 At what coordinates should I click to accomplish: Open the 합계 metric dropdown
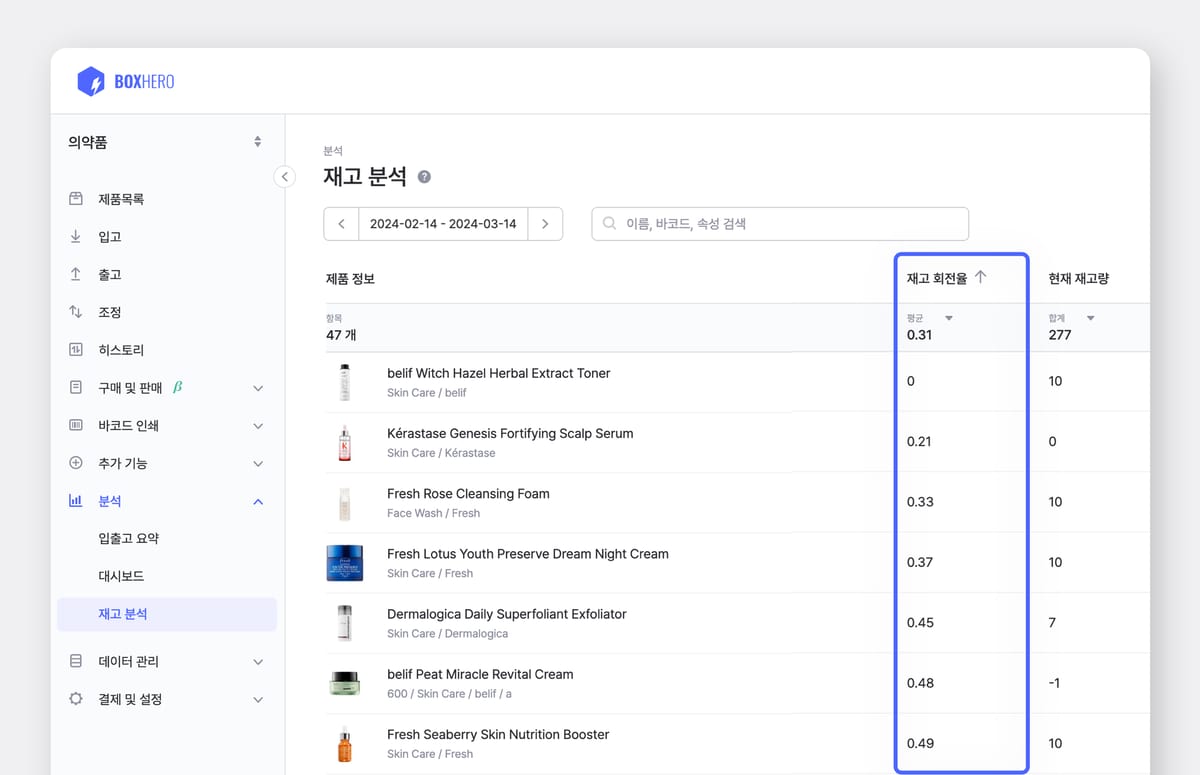1091,317
